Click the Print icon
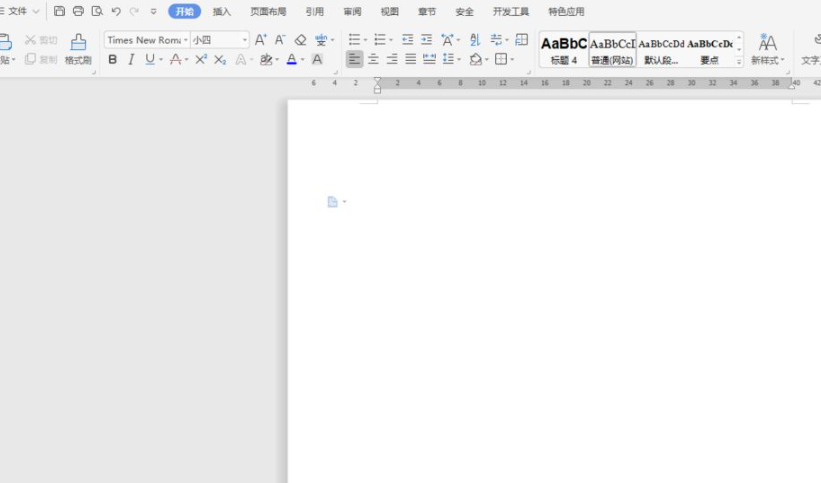The width and height of the screenshot is (821, 483). pyautogui.click(x=78, y=11)
